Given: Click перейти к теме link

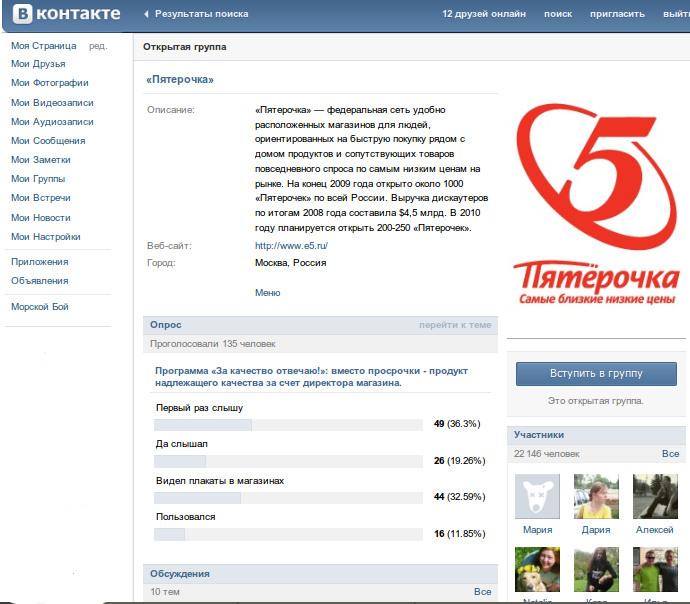Looking at the screenshot, I should tap(455, 325).
